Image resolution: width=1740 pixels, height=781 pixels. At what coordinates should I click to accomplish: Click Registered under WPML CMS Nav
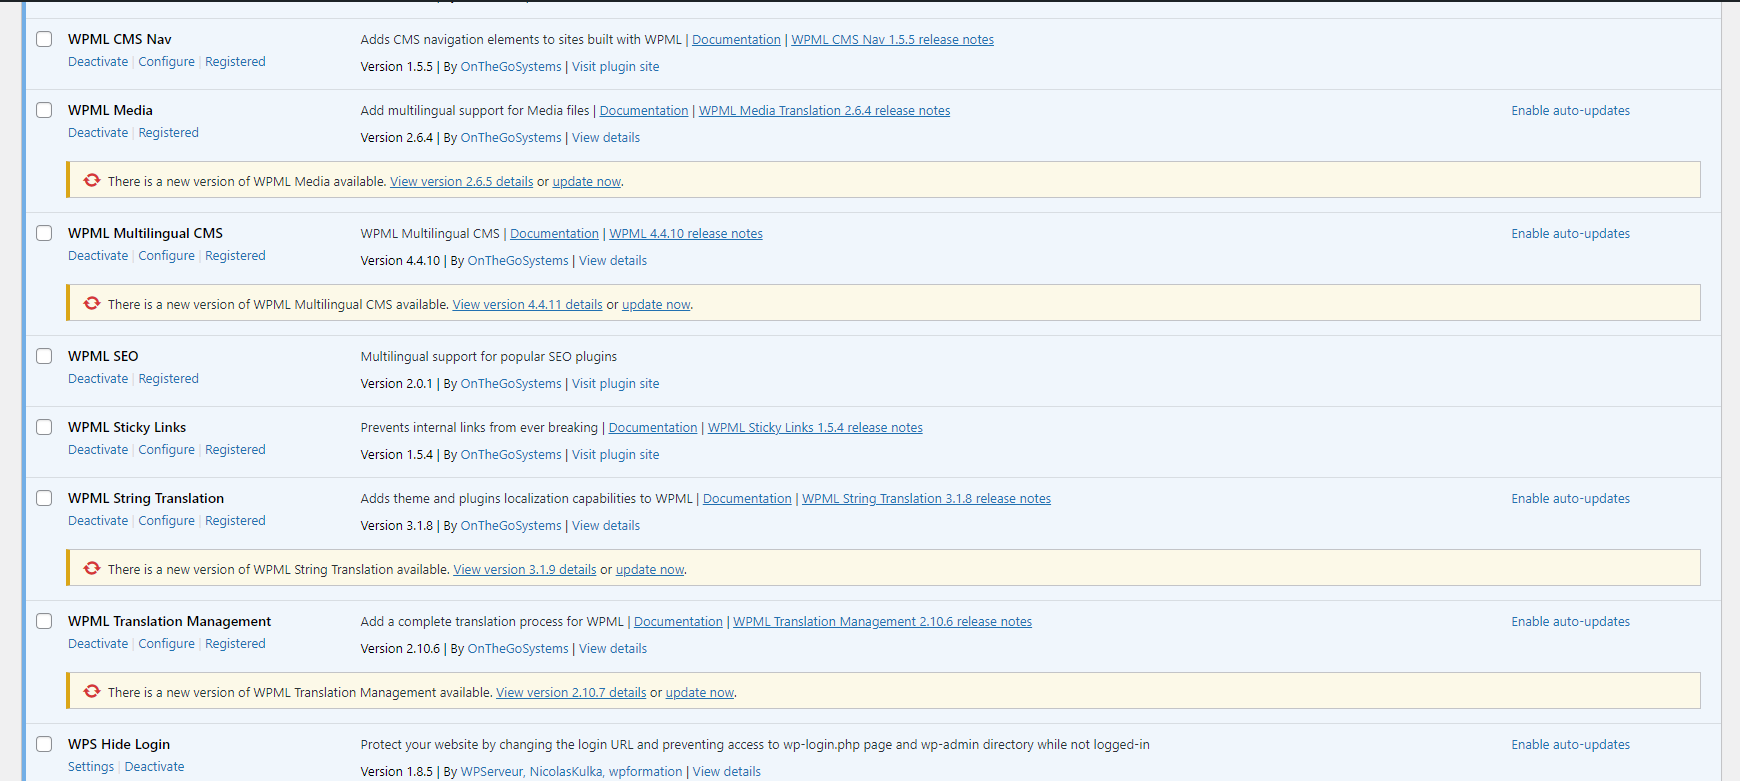235,62
